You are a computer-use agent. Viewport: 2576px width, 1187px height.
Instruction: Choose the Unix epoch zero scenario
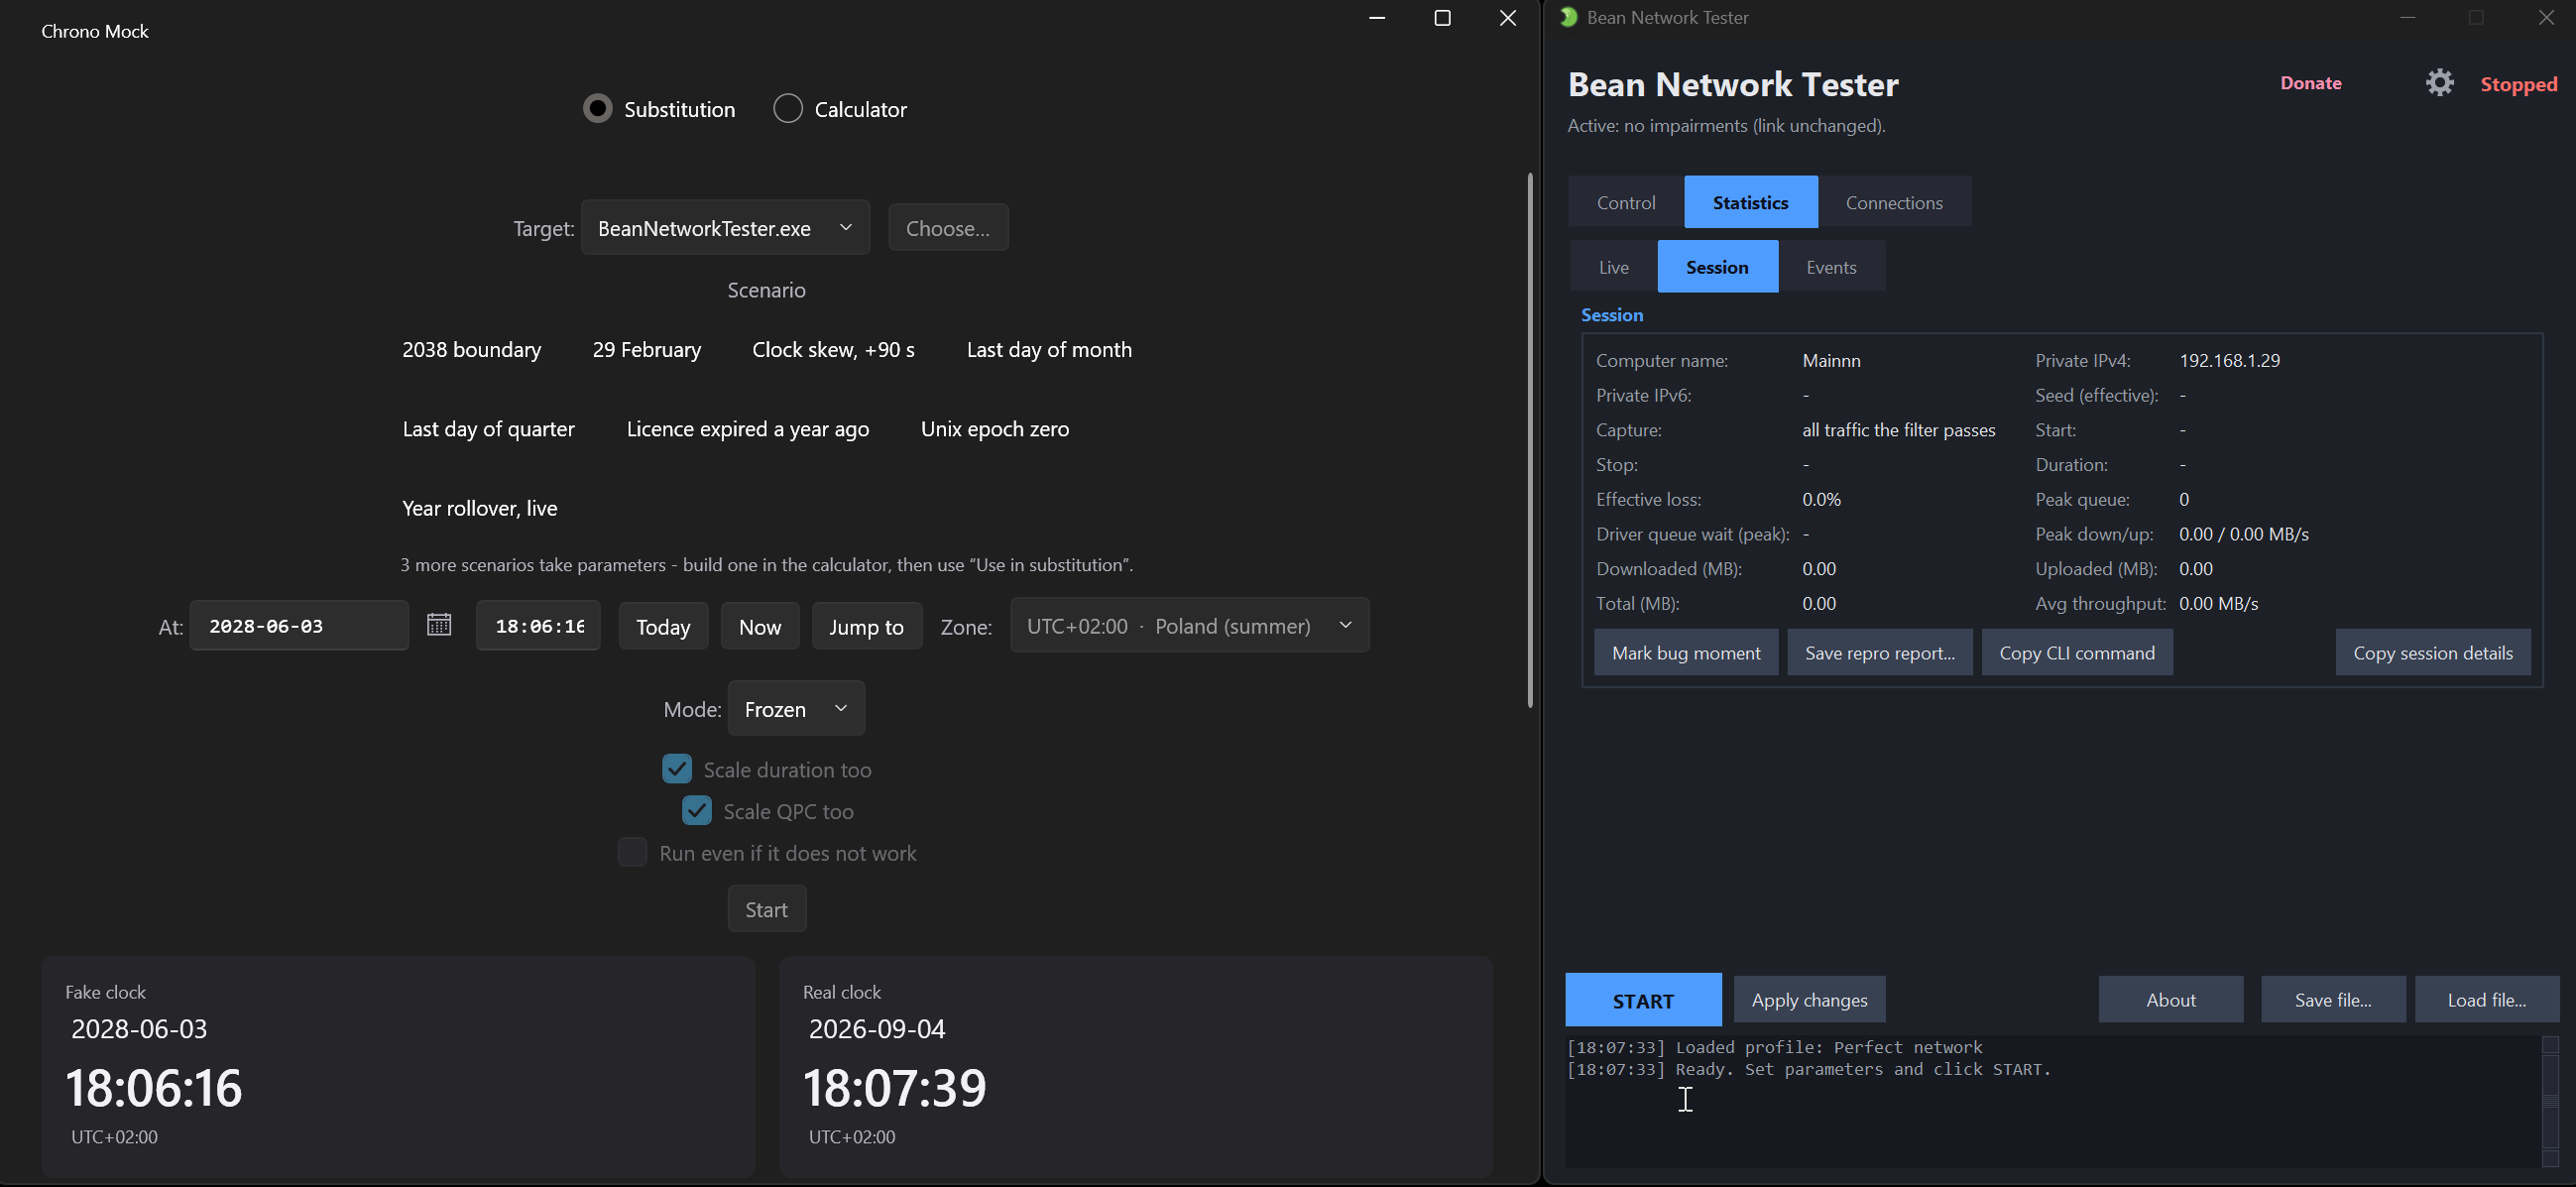coord(995,428)
